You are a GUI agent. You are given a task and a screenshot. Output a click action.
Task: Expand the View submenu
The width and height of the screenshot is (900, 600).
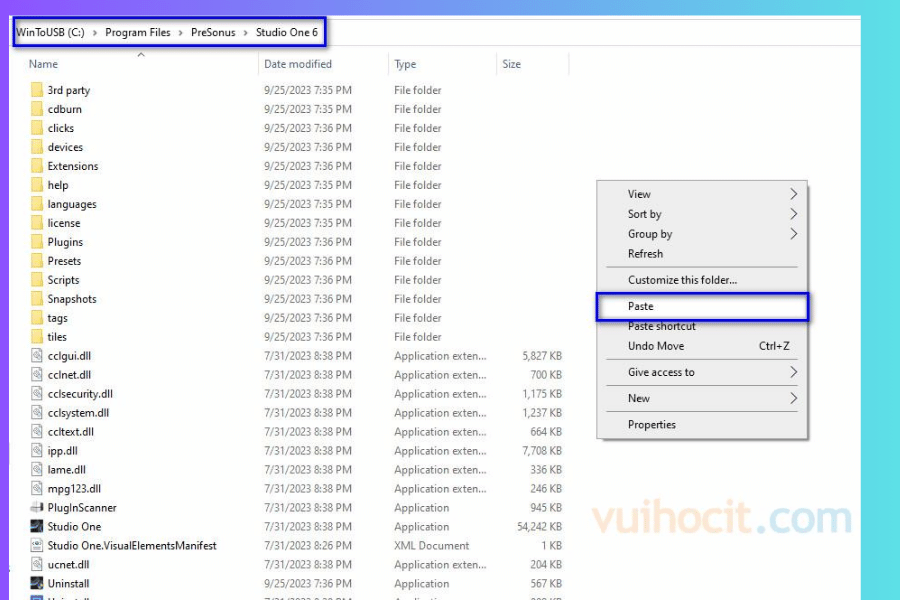pyautogui.click(x=794, y=194)
